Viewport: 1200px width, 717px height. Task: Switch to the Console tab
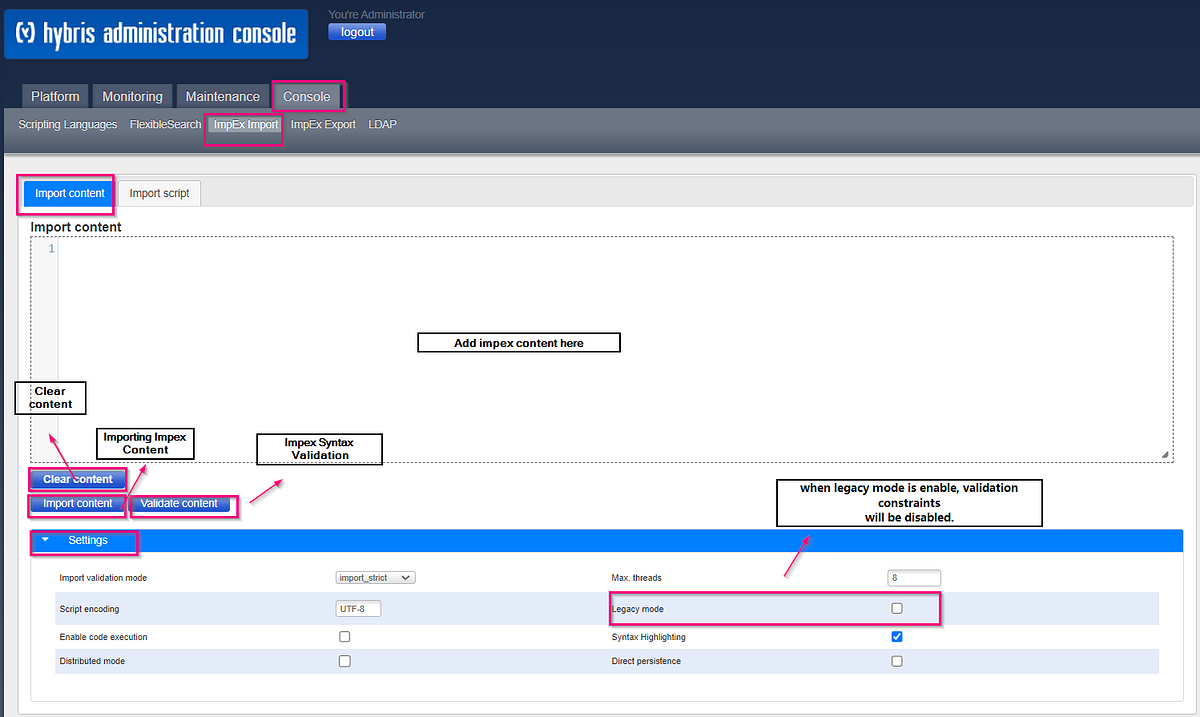[x=306, y=96]
